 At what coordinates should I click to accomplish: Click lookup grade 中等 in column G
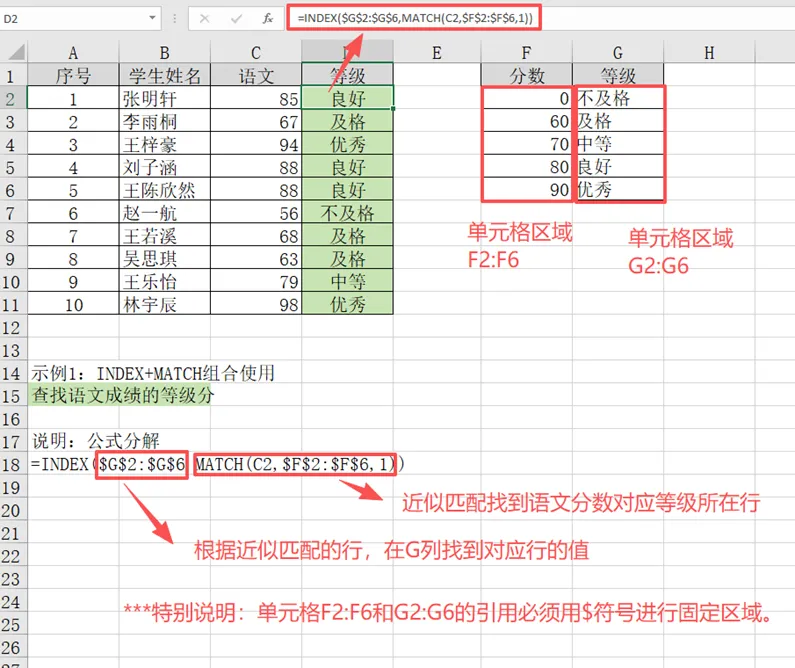[x=619, y=144]
